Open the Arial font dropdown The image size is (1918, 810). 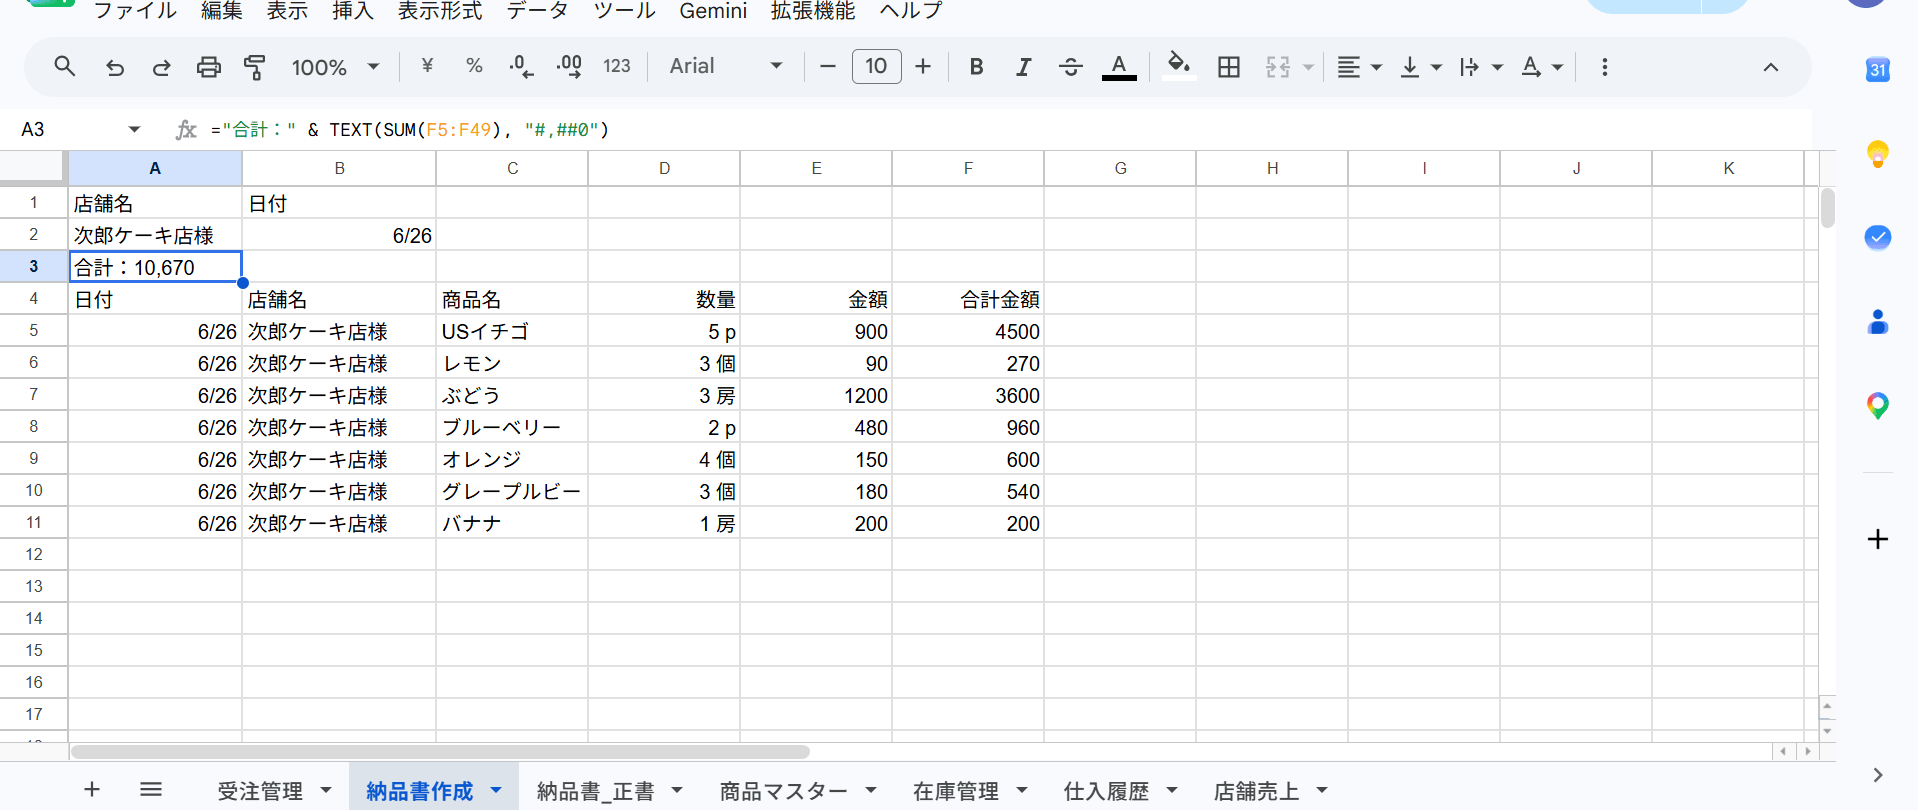[x=725, y=66]
